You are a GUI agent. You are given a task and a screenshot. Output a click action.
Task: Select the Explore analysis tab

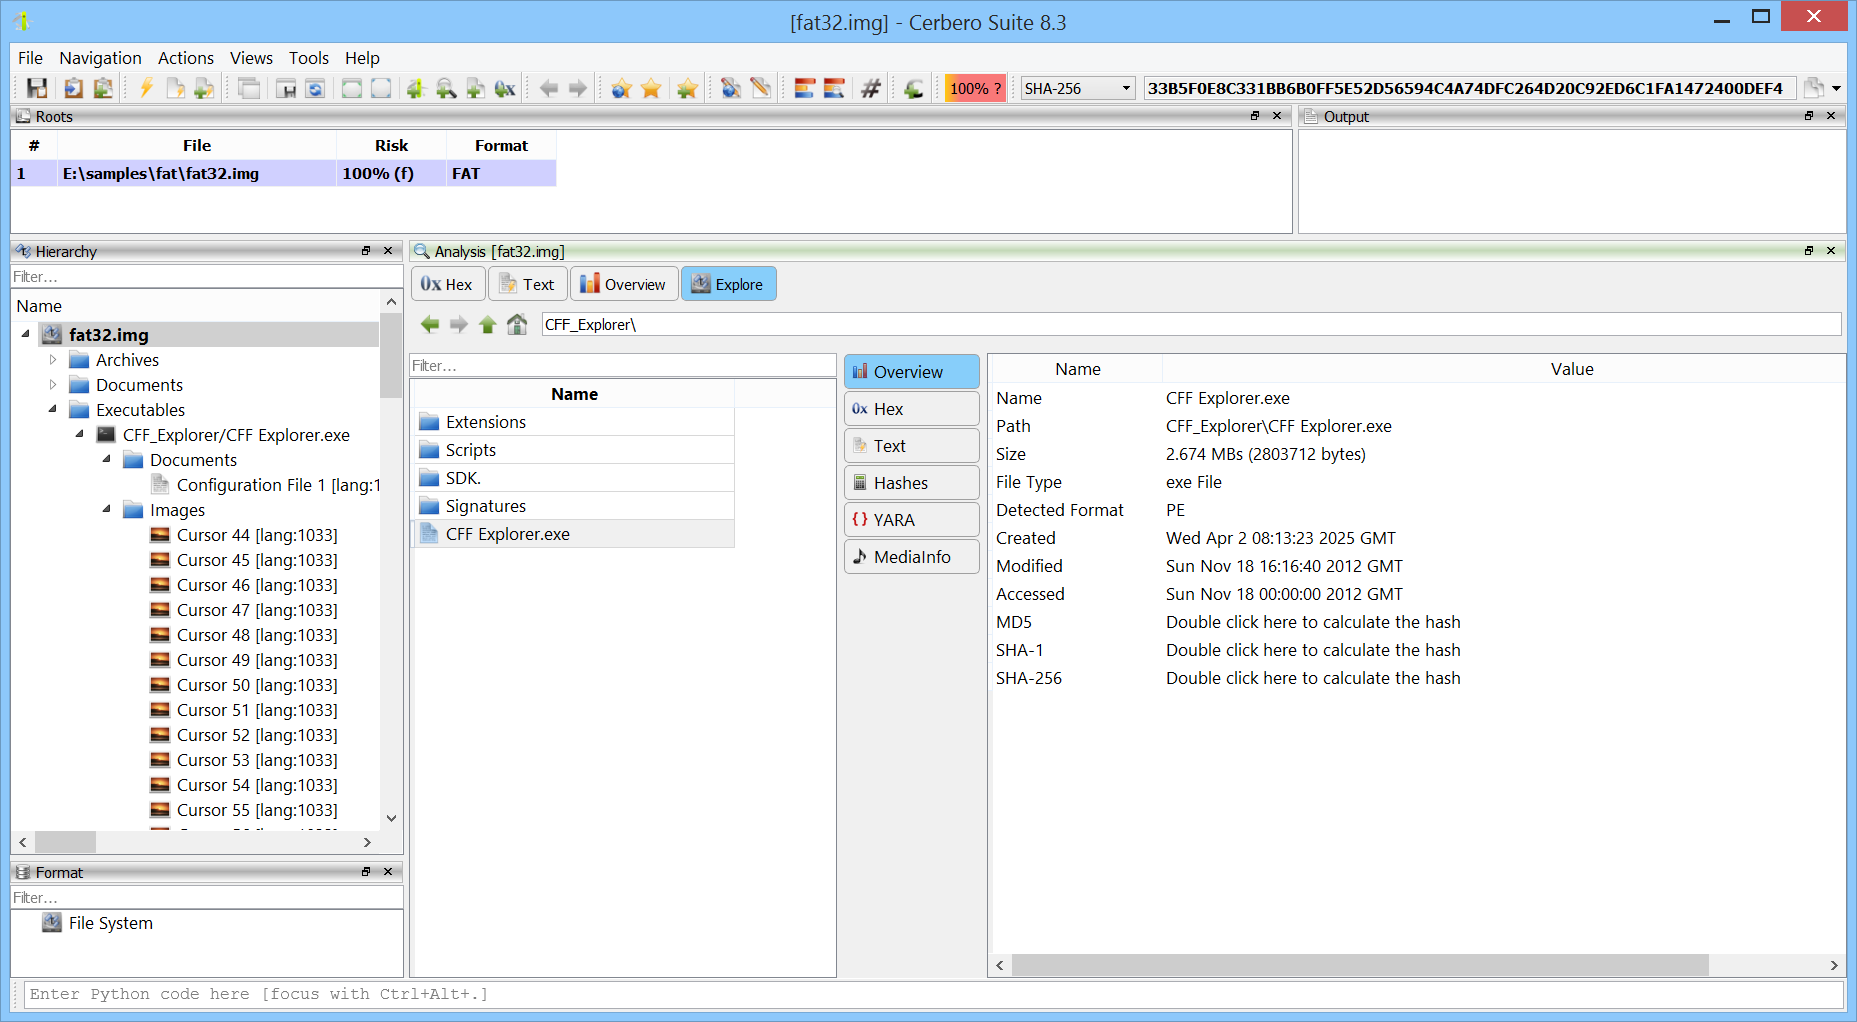(x=729, y=284)
